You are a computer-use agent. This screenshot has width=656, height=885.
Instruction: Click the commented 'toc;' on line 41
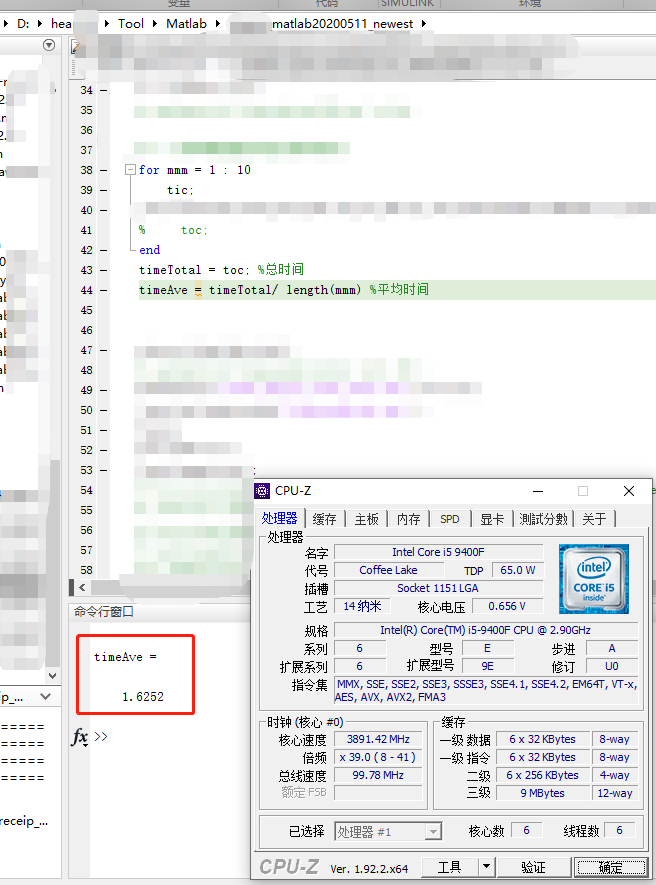[194, 230]
